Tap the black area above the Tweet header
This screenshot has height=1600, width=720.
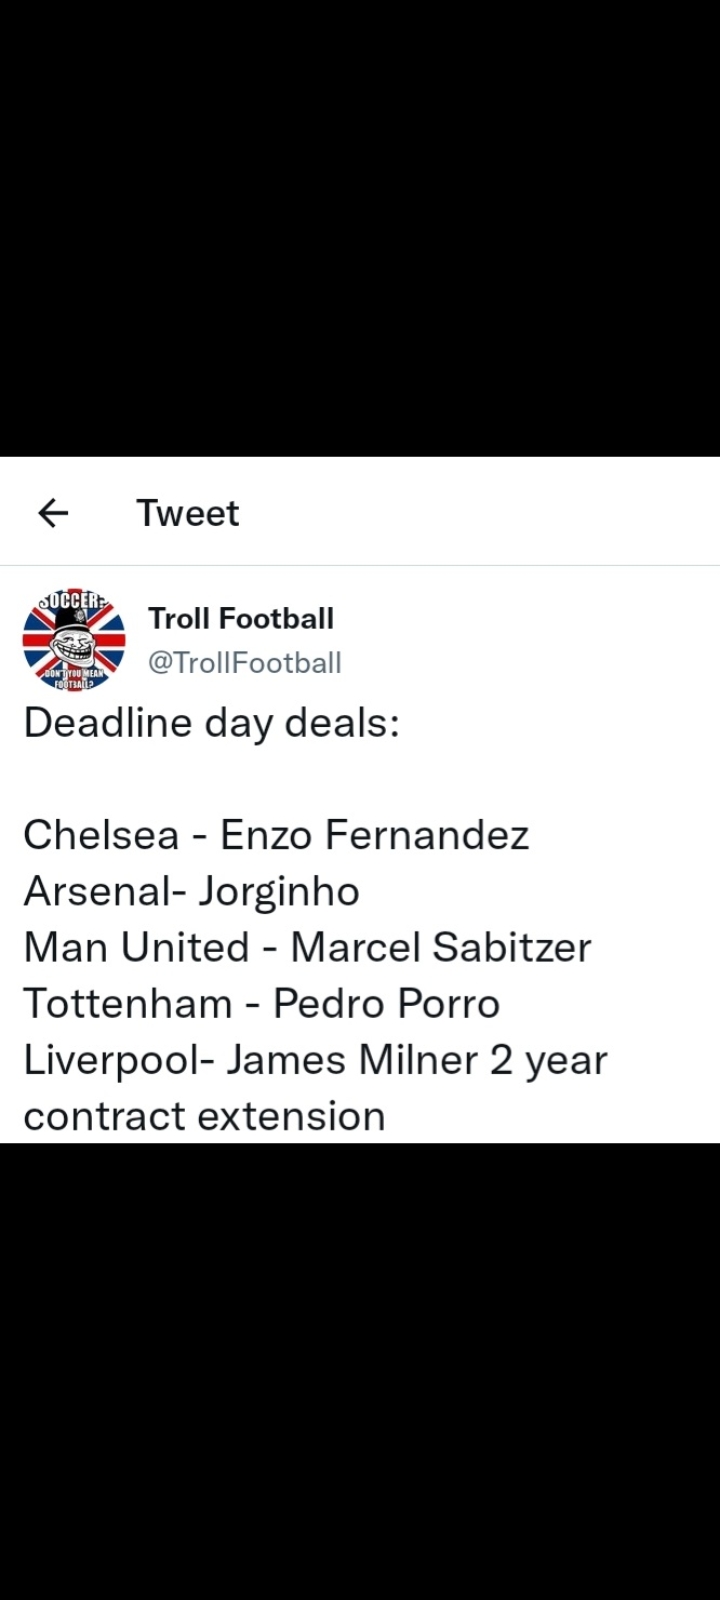pyautogui.click(x=360, y=228)
